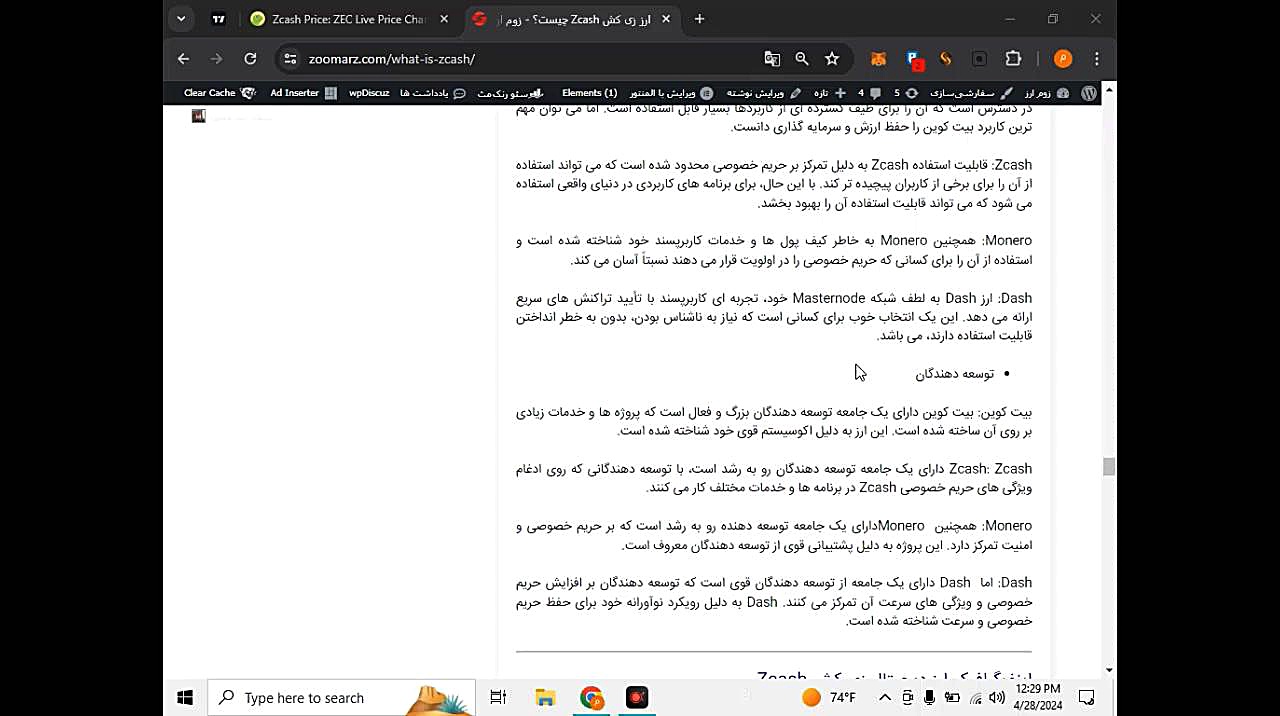Image resolution: width=1280 pixels, height=716 pixels.
Task: Open the MetaMask fox extension
Action: 878,59
